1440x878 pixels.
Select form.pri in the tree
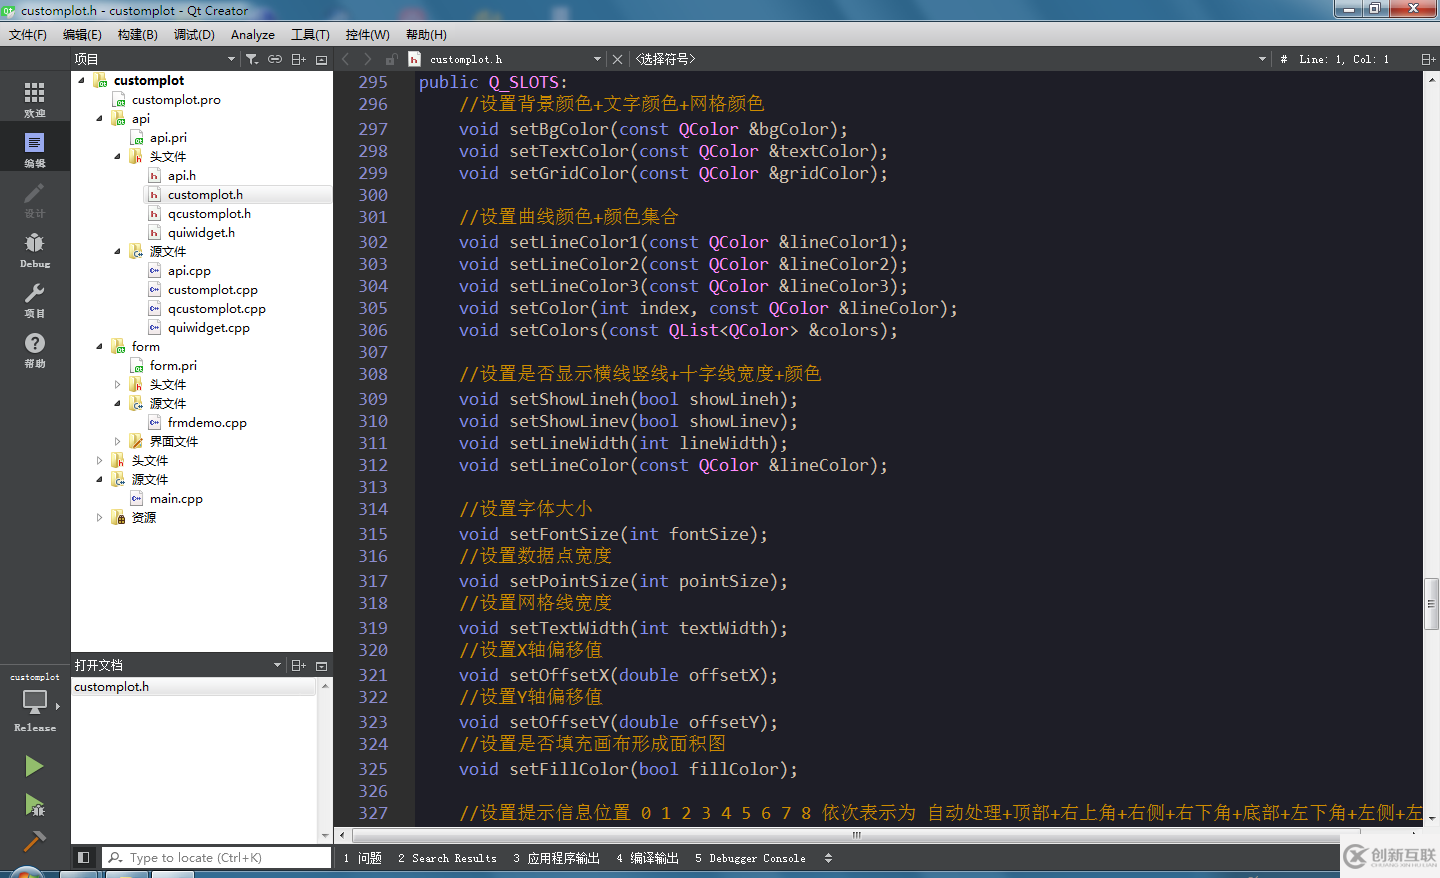click(173, 365)
